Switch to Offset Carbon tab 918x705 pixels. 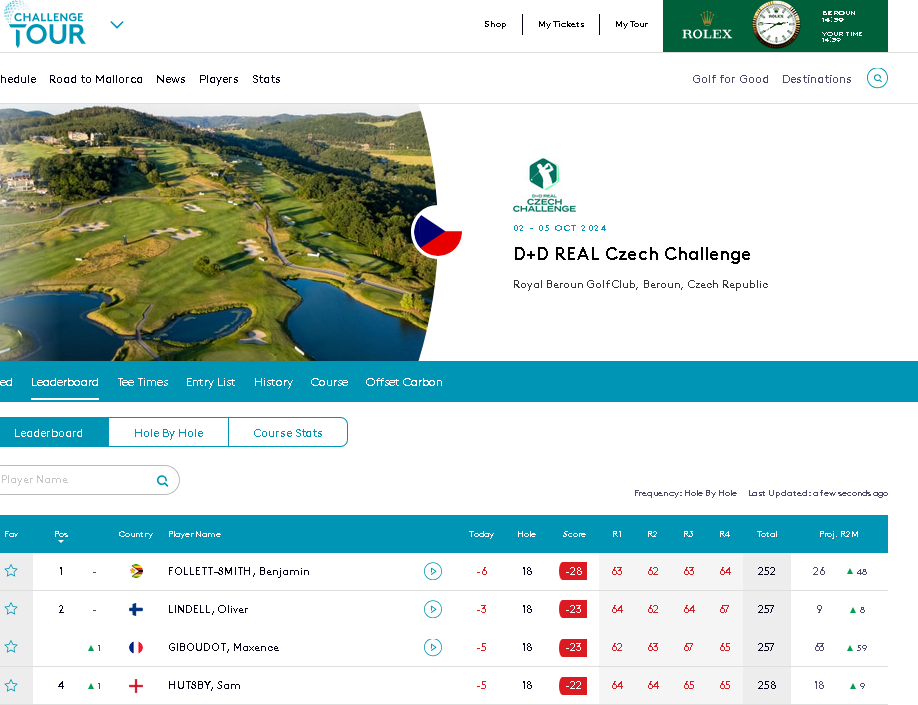pos(403,382)
